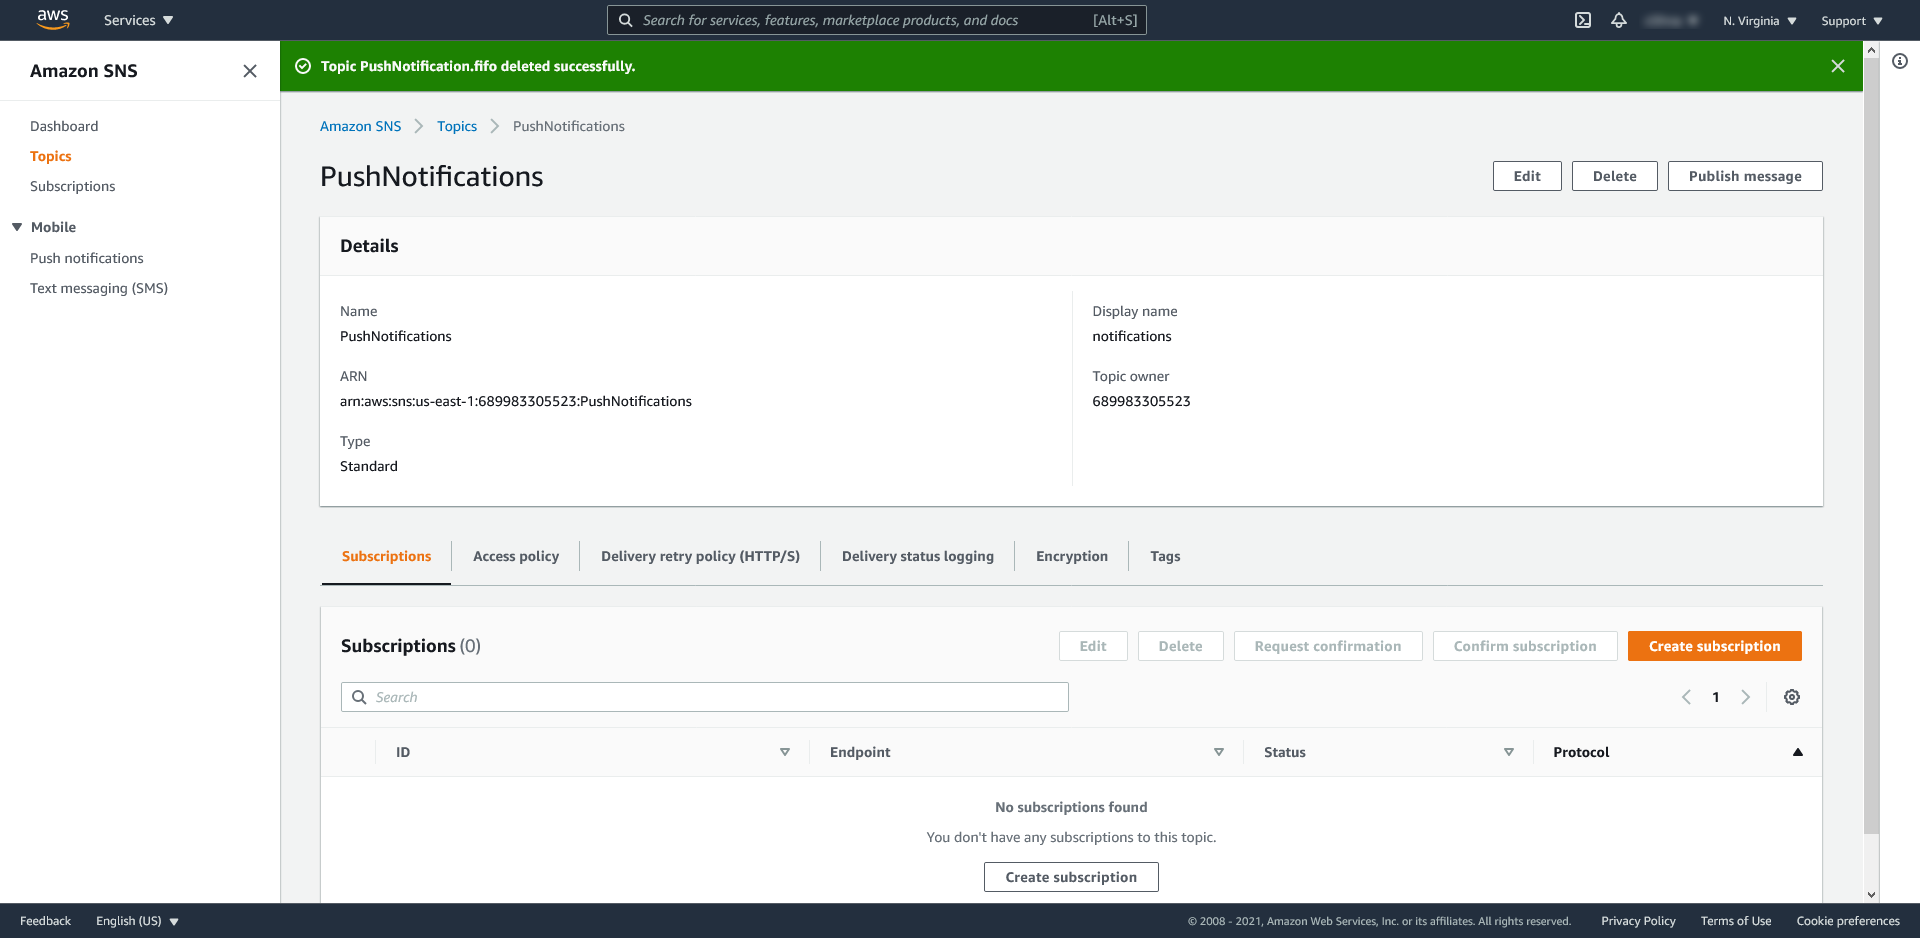Viewport: 1920px width, 938px height.
Task: Open Cookie preferences in the footer
Action: pyautogui.click(x=1848, y=921)
